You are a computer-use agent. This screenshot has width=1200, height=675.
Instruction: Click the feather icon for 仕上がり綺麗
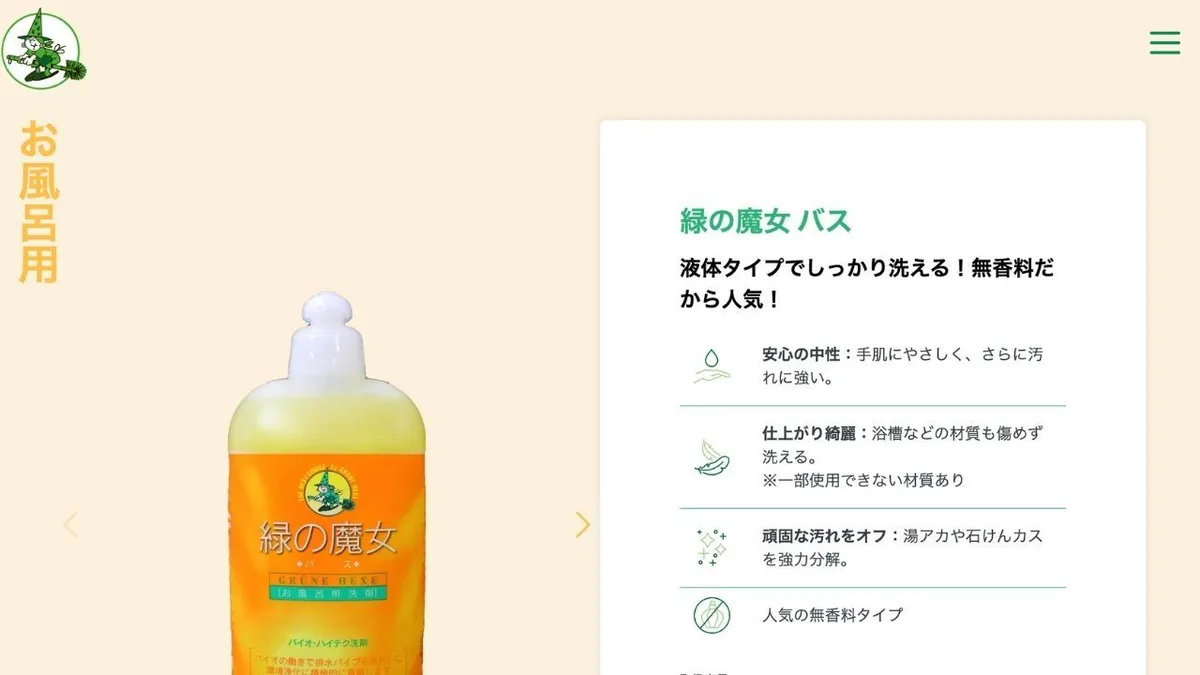point(712,457)
